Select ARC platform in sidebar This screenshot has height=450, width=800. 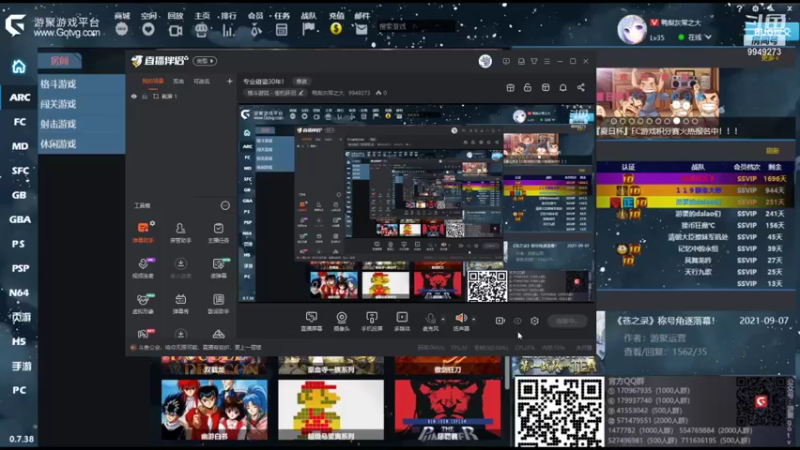pyautogui.click(x=19, y=97)
